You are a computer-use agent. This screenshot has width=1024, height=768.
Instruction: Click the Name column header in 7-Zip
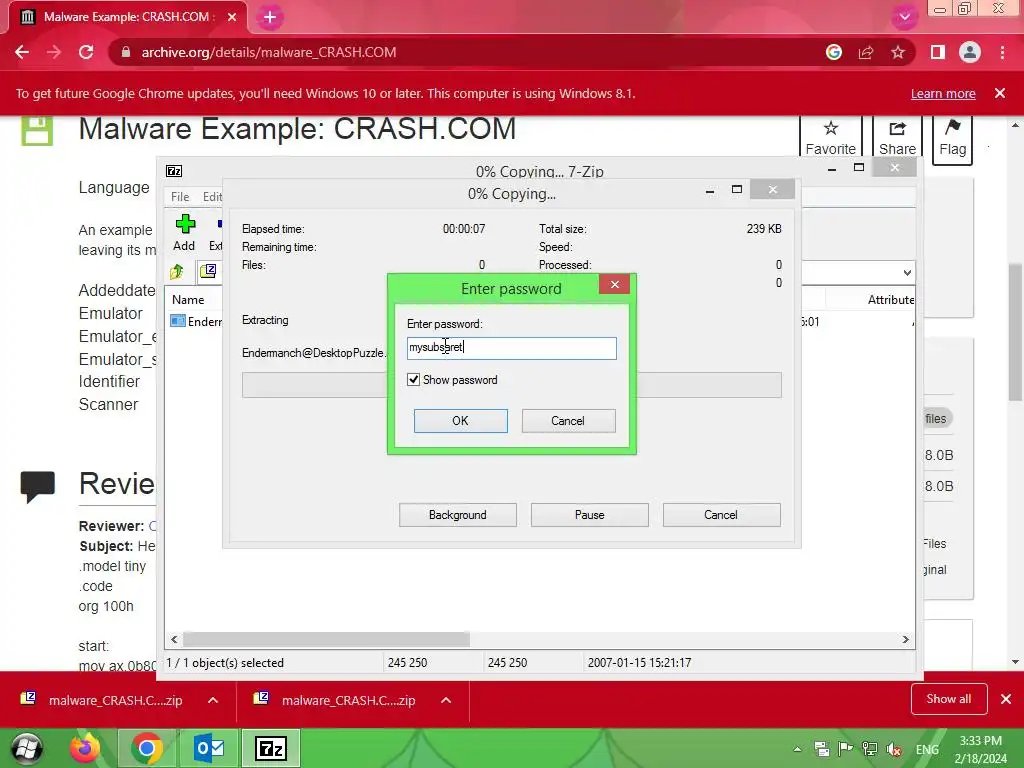tap(188, 300)
